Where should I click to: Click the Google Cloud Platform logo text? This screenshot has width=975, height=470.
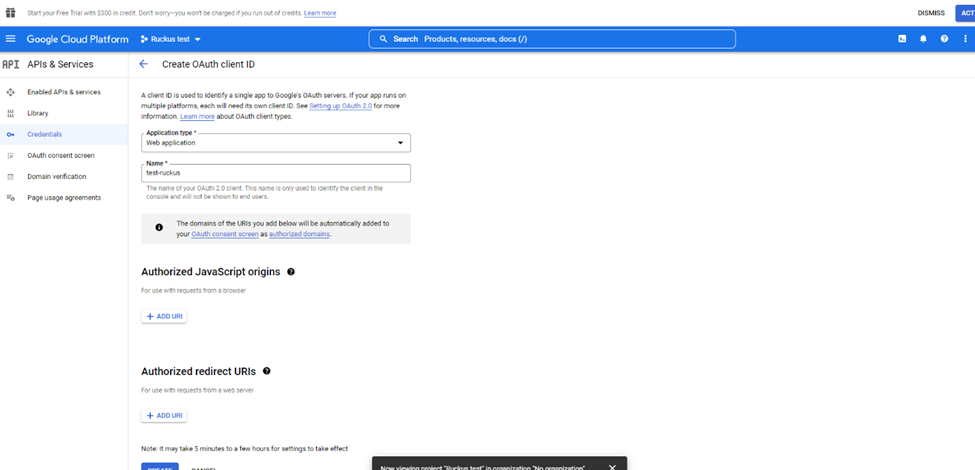coord(78,39)
